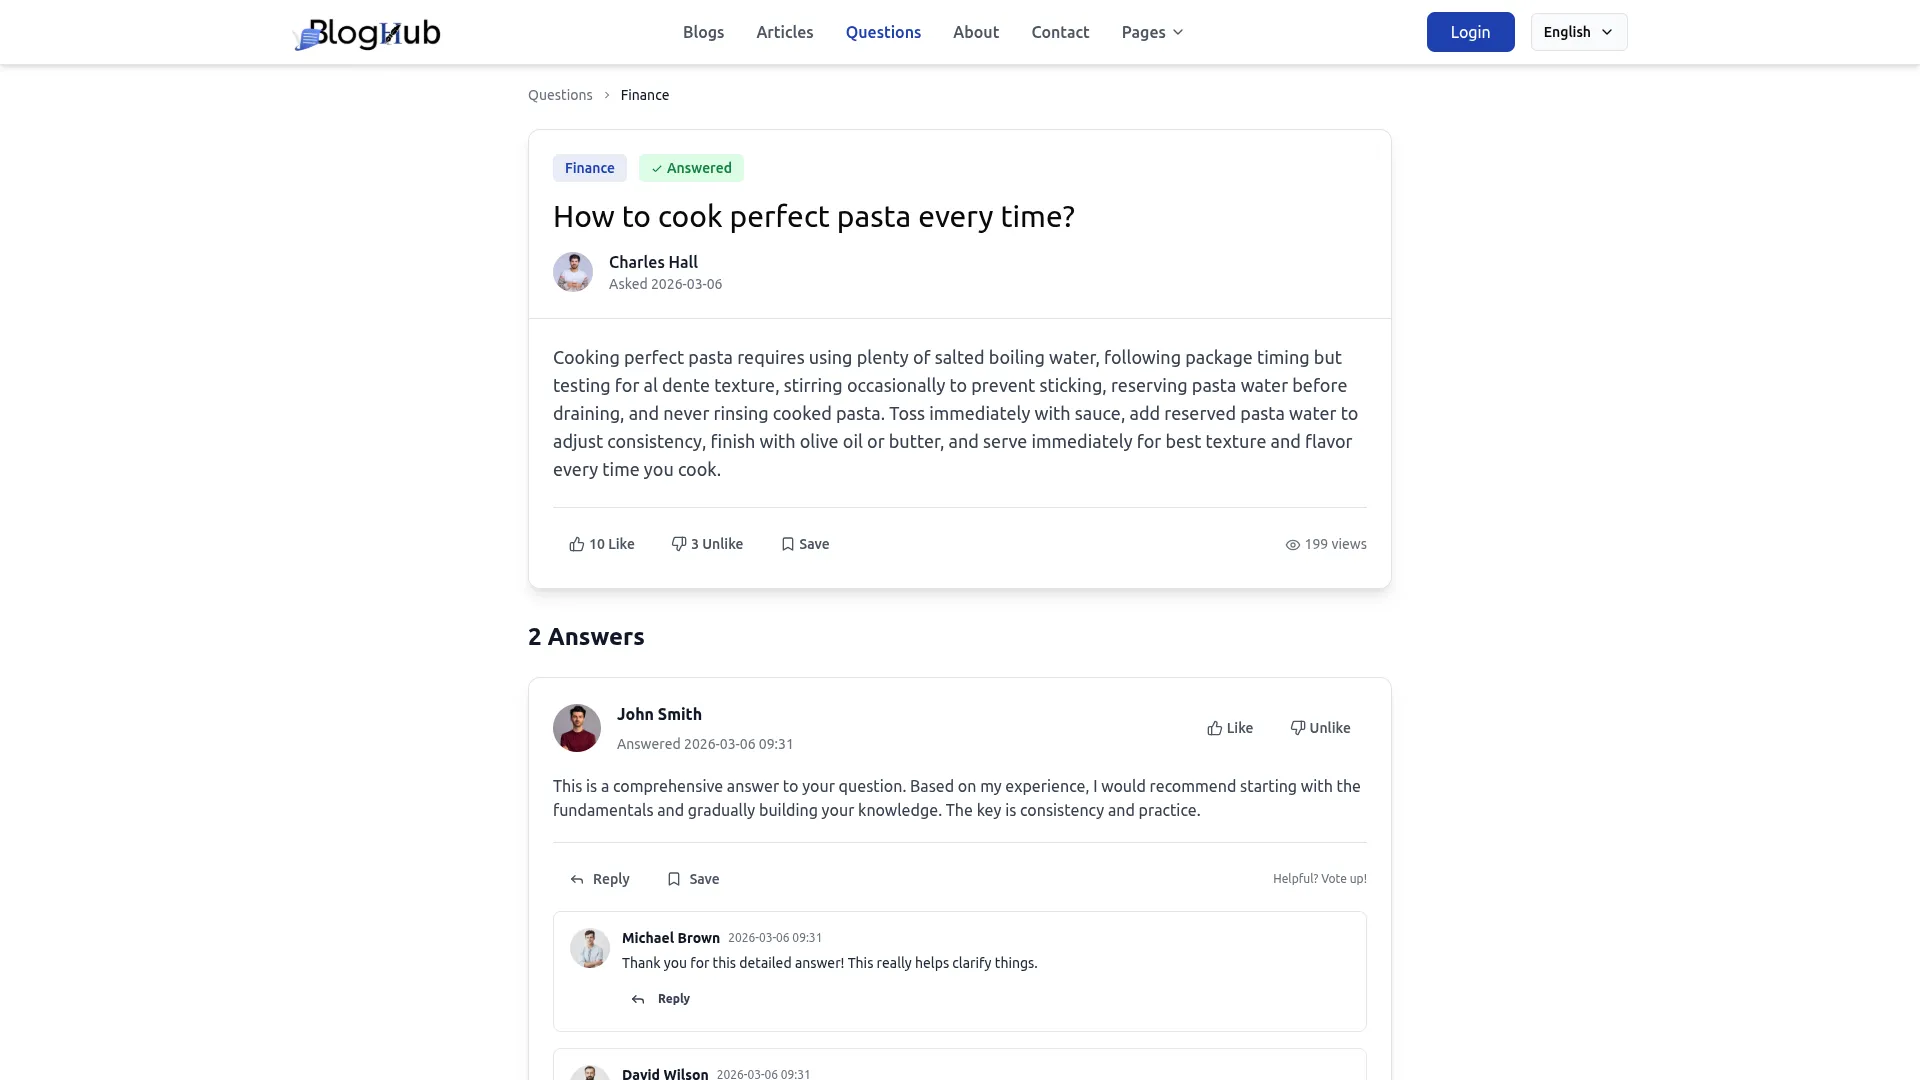Click the Finance category tag
The image size is (1920, 1080).
(589, 168)
